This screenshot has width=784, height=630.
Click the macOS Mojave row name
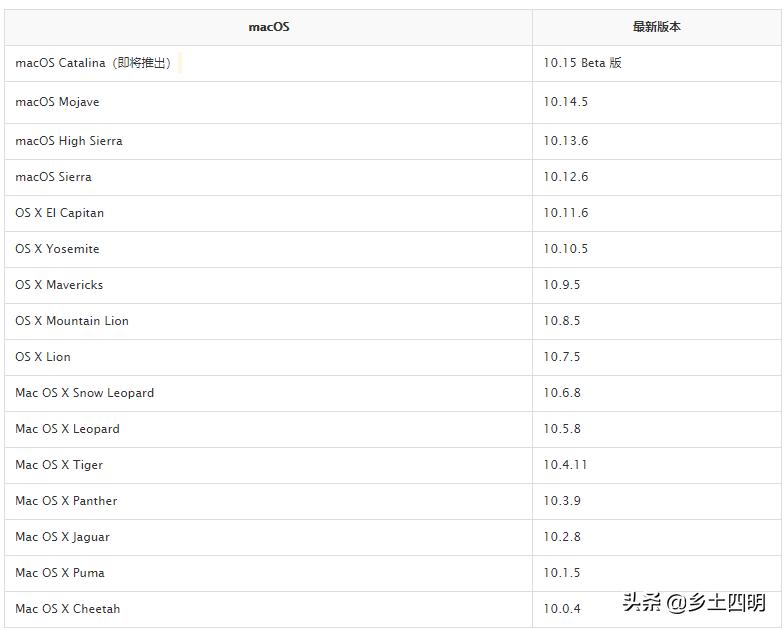pos(57,102)
